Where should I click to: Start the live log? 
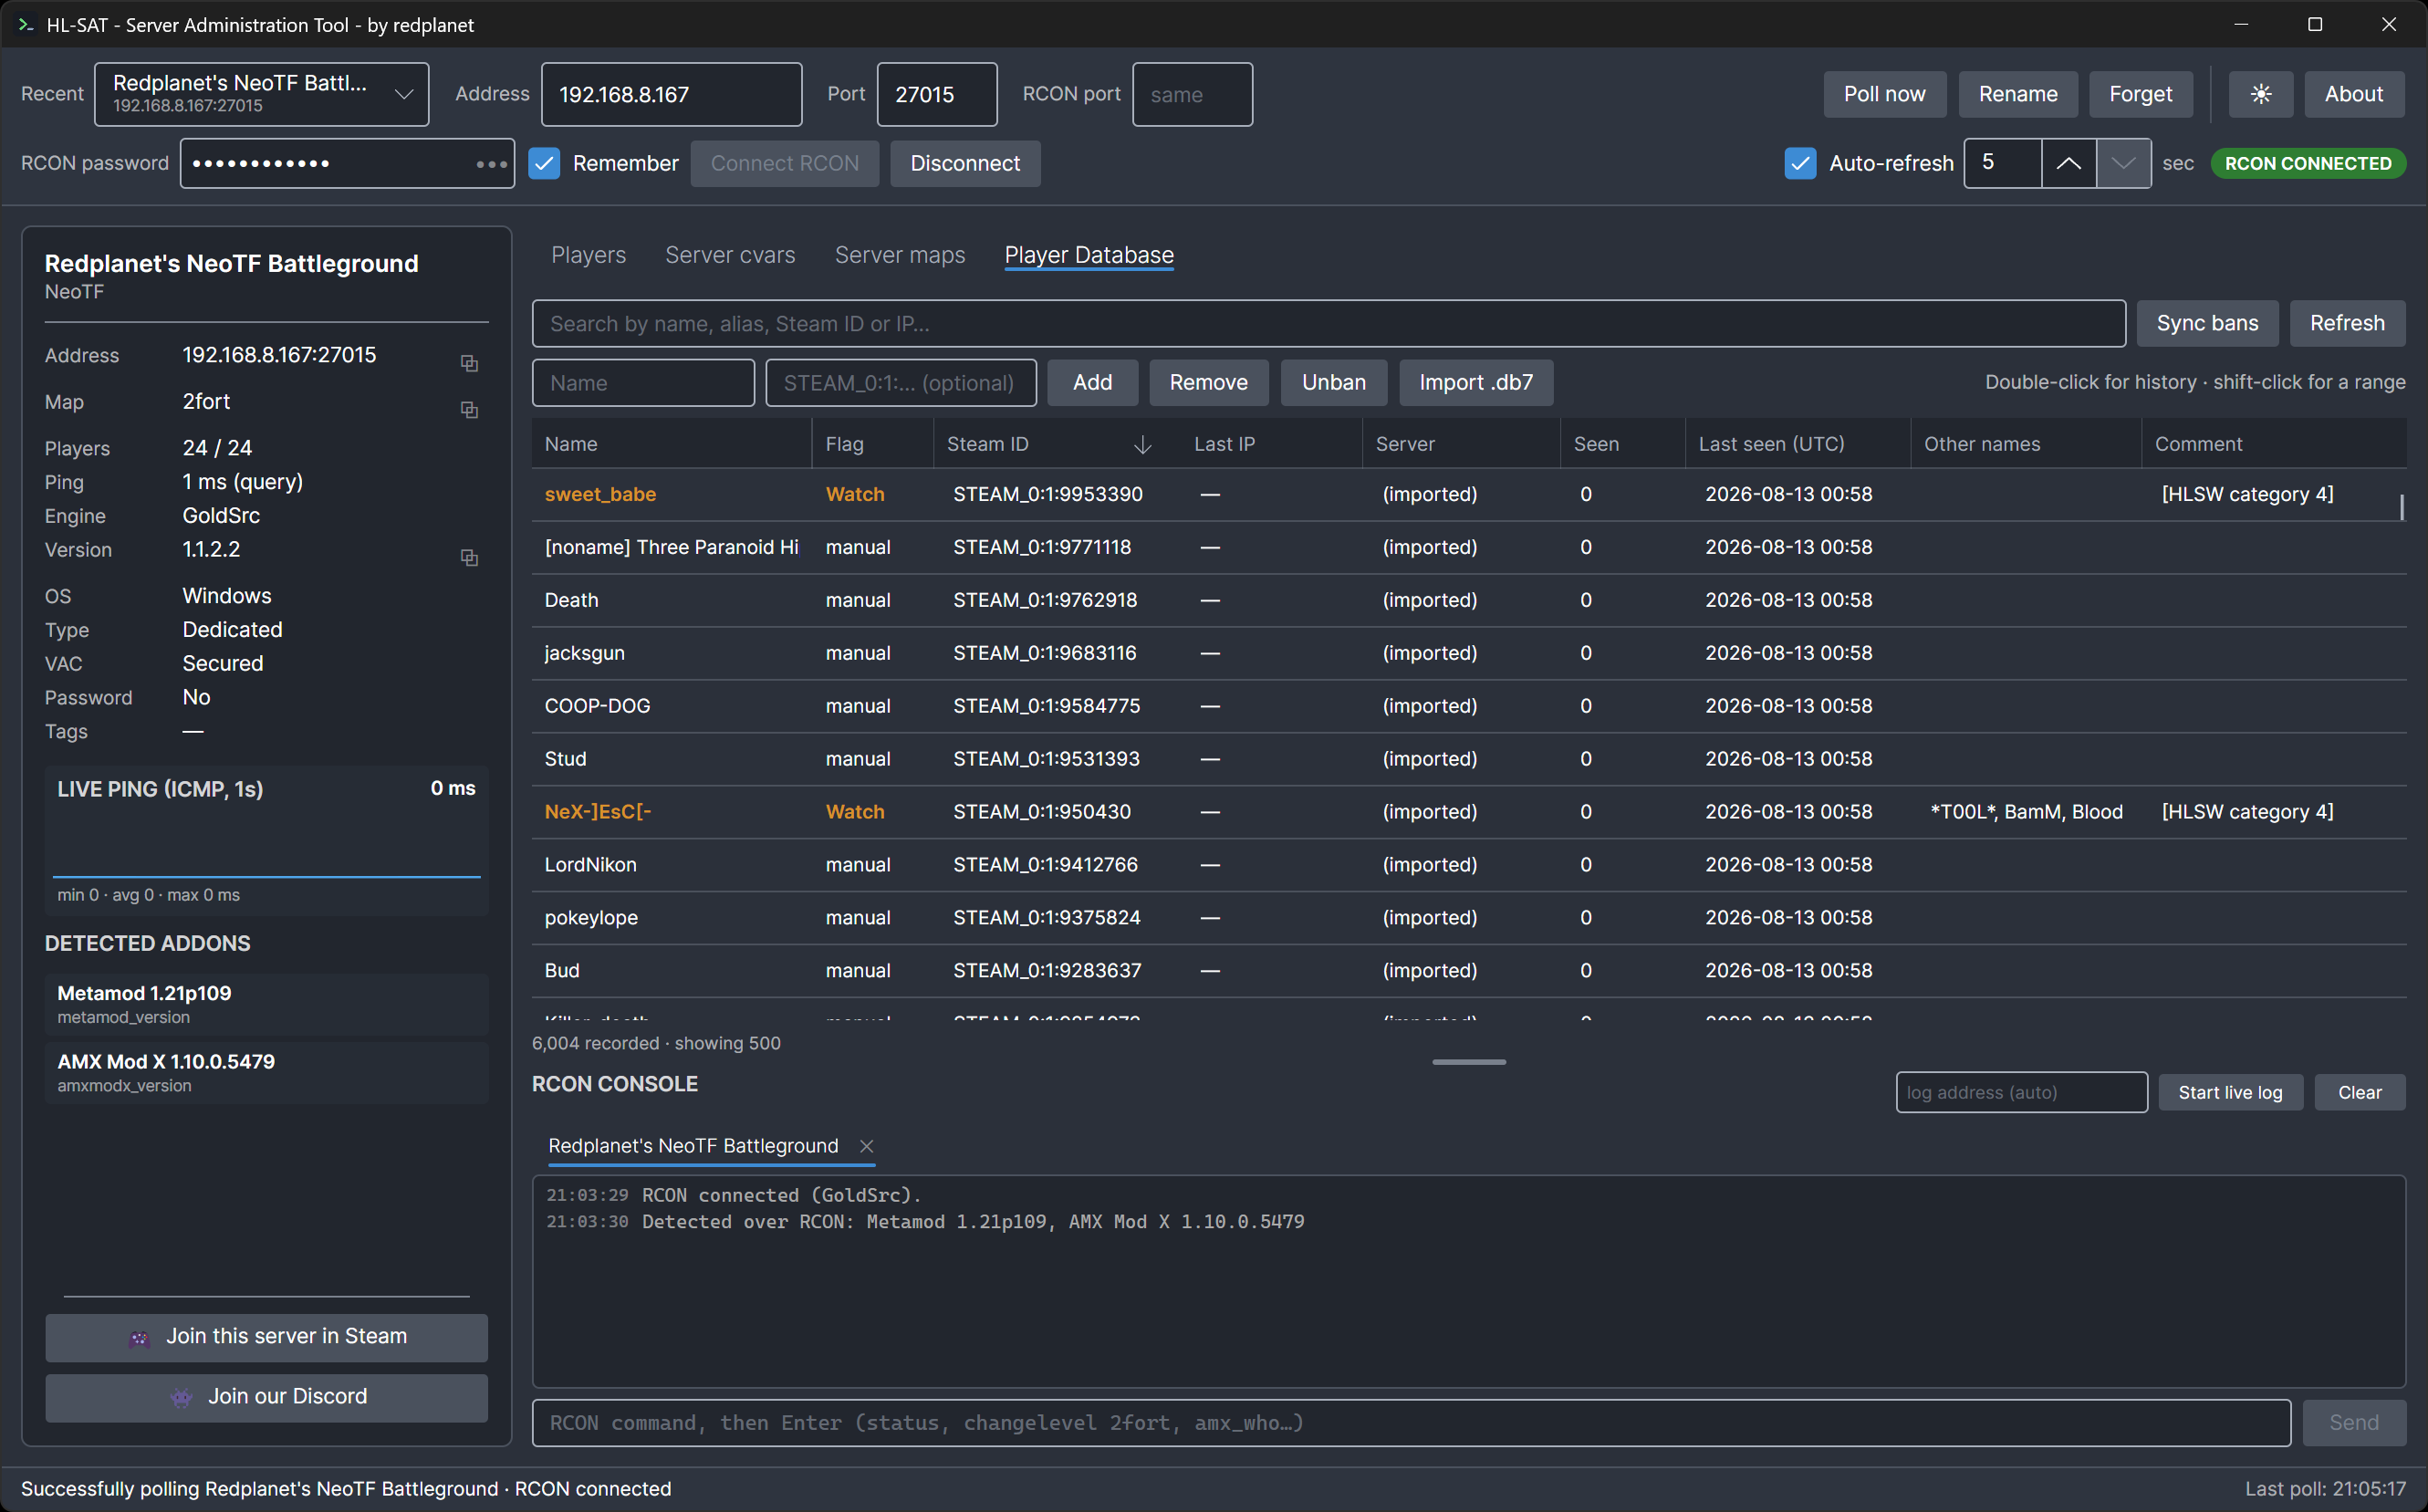2230,1092
